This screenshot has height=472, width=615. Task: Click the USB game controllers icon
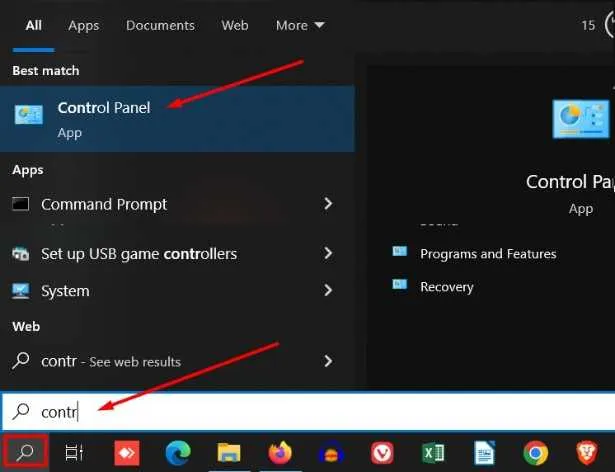coord(20,254)
